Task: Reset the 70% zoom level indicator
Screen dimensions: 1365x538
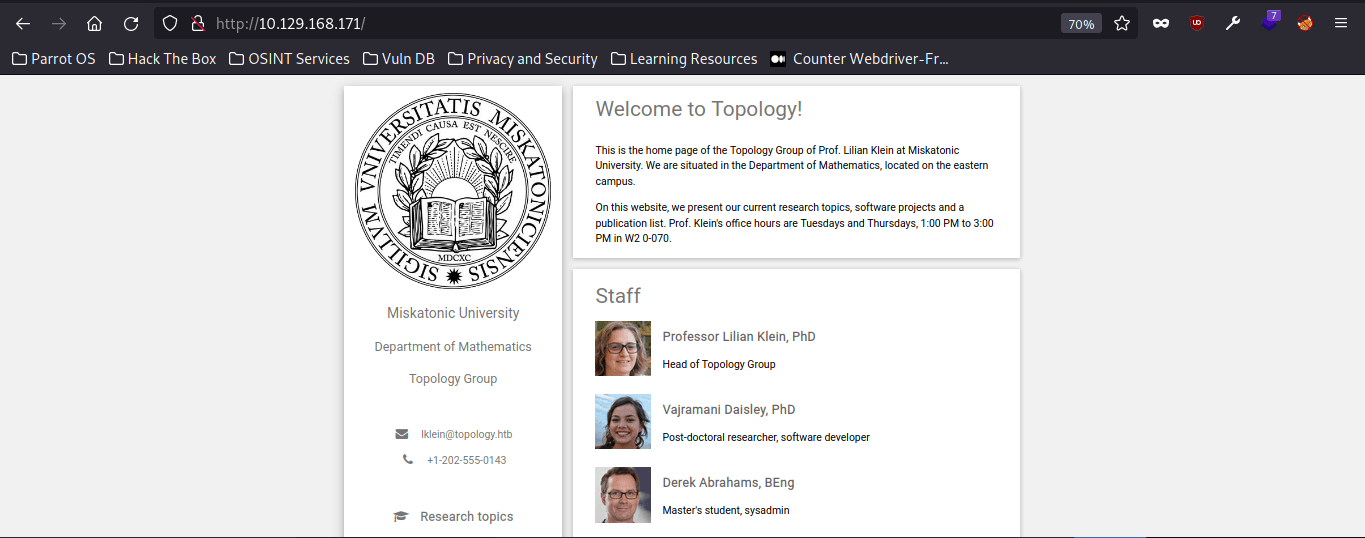Action: tap(1081, 24)
